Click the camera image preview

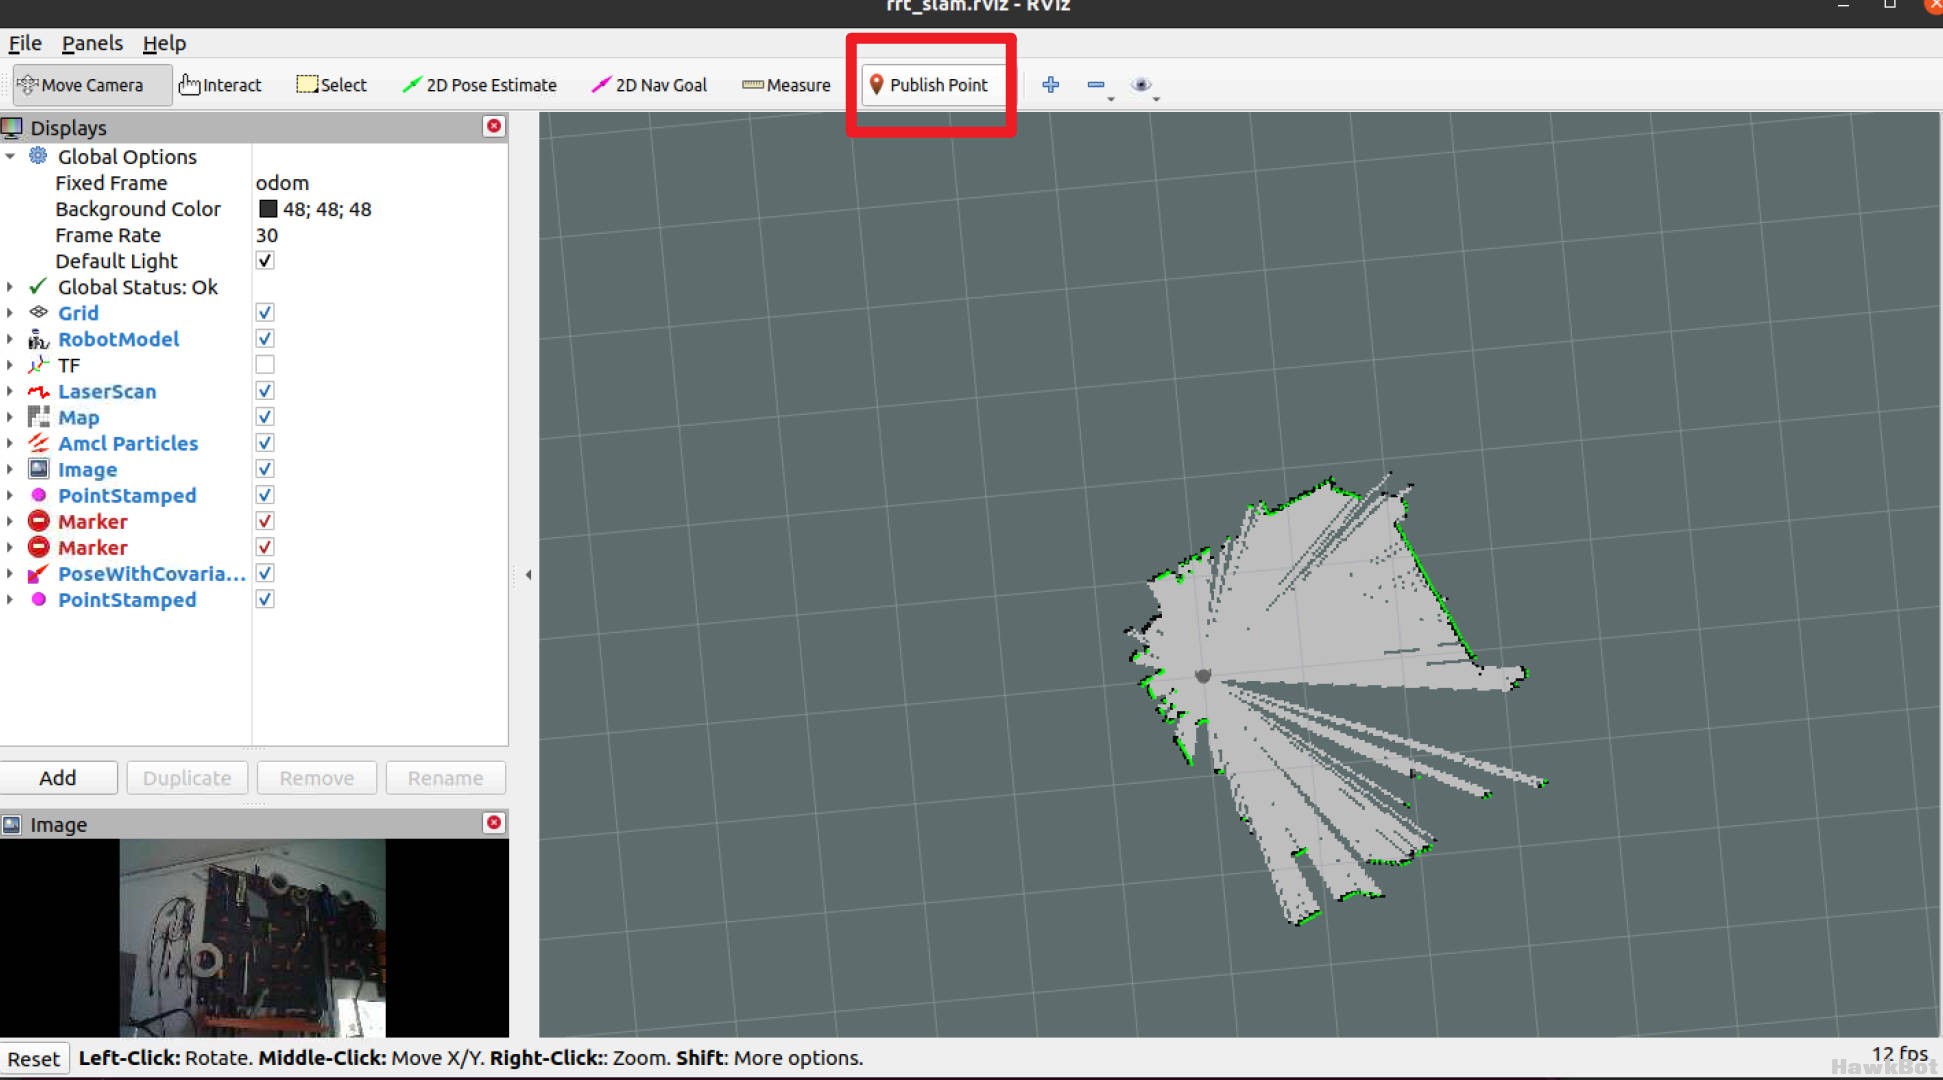253,938
